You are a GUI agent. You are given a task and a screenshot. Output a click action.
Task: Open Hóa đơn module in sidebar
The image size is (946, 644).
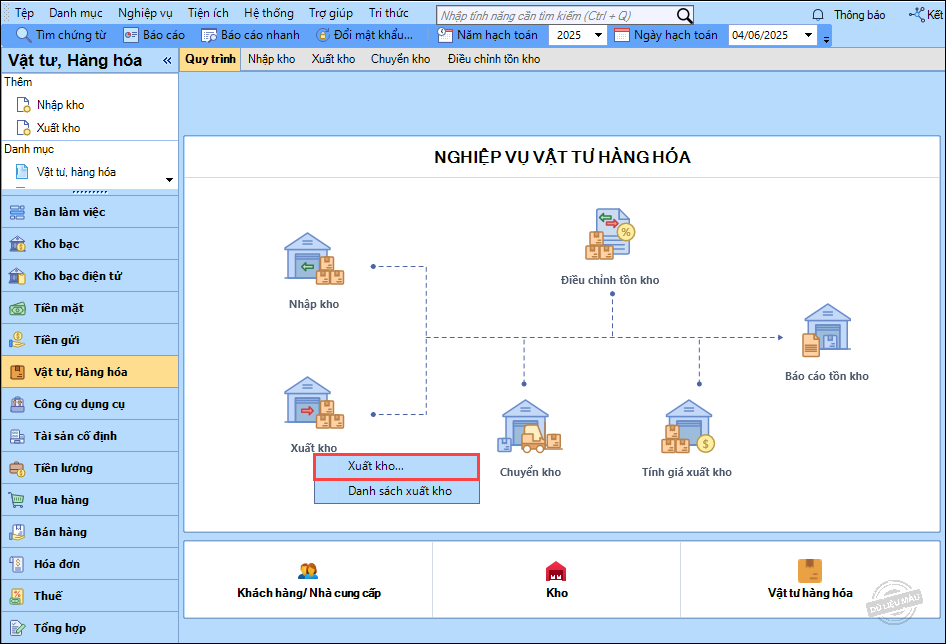coord(90,564)
